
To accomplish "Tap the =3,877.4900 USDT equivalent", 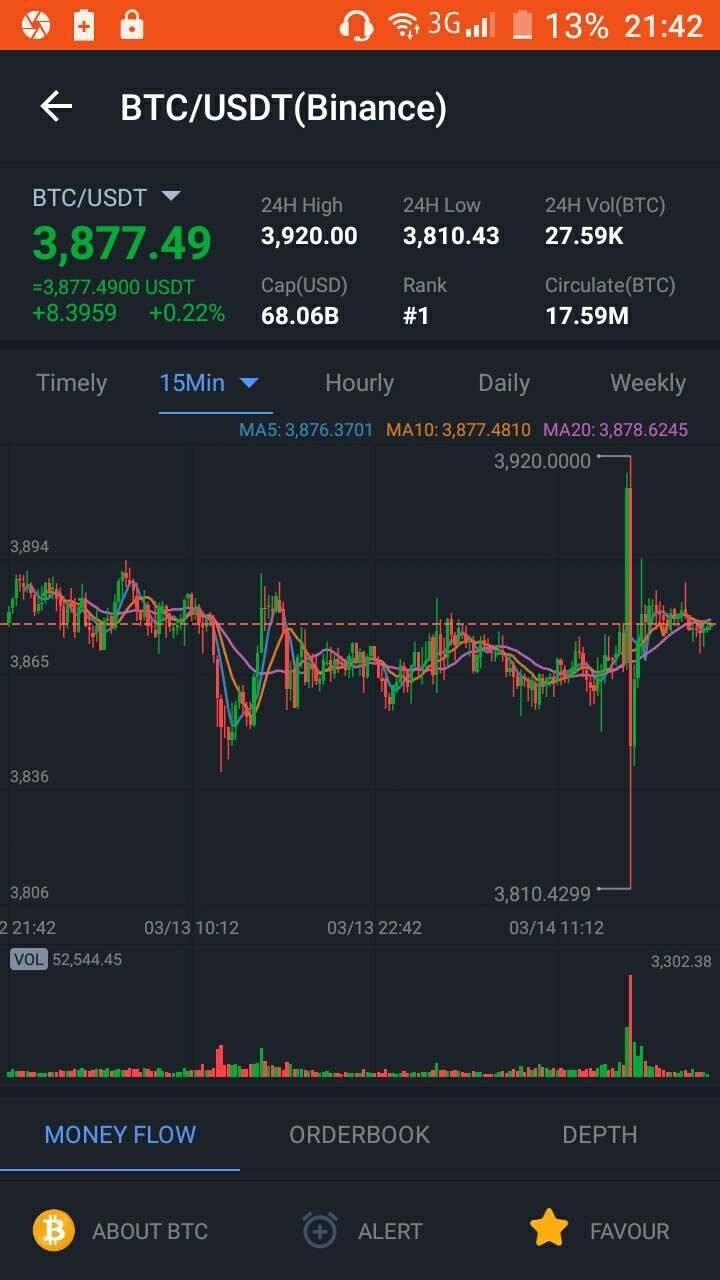I will [x=113, y=287].
